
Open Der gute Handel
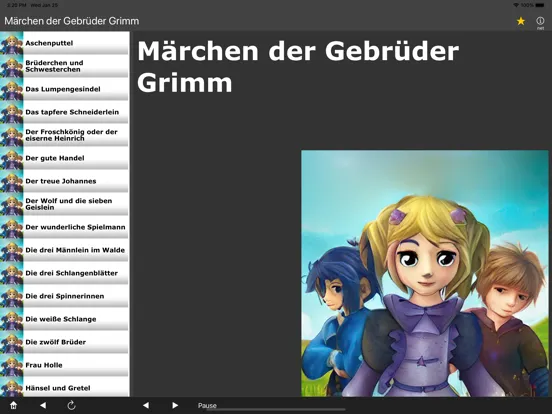[65, 158]
